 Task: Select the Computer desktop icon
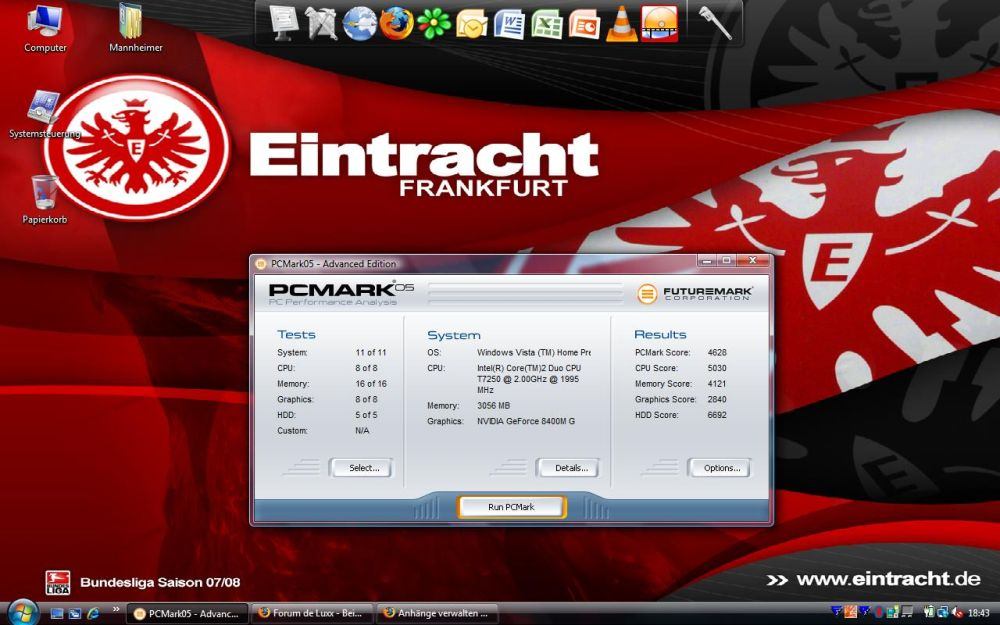point(45,29)
